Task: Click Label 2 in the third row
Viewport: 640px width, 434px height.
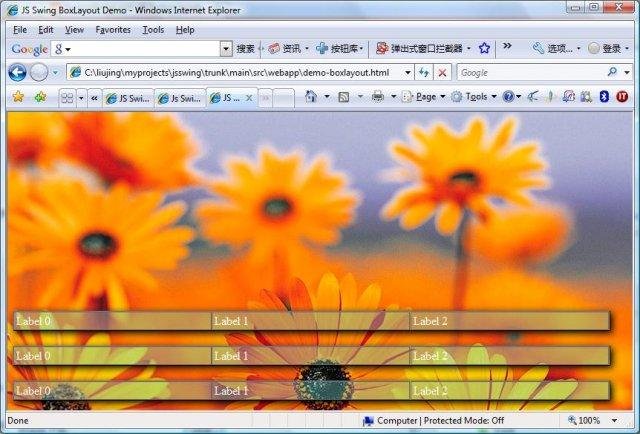Action: [430, 391]
